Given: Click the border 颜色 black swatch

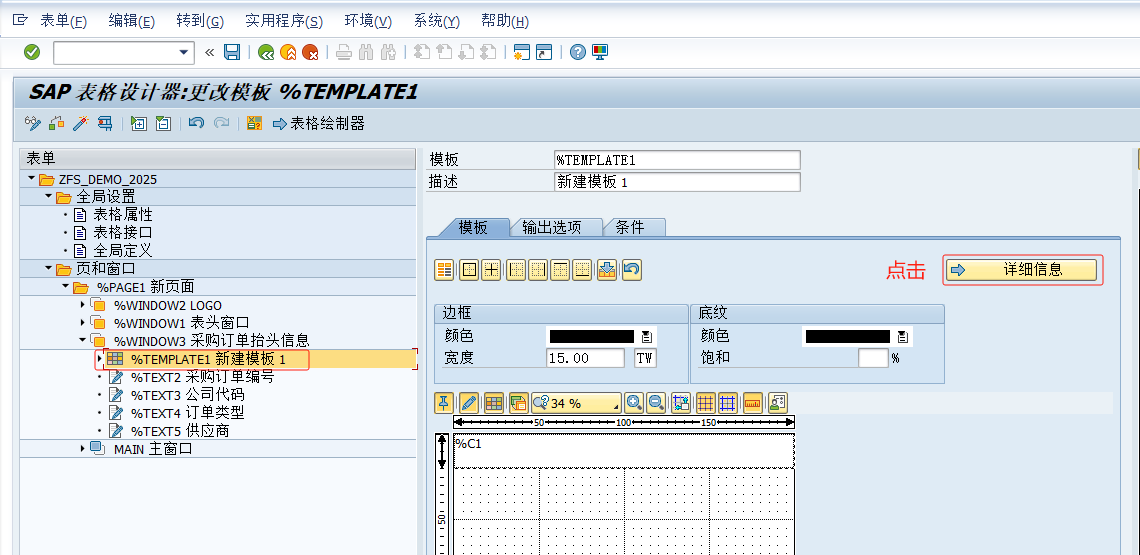Looking at the screenshot, I should [592, 336].
